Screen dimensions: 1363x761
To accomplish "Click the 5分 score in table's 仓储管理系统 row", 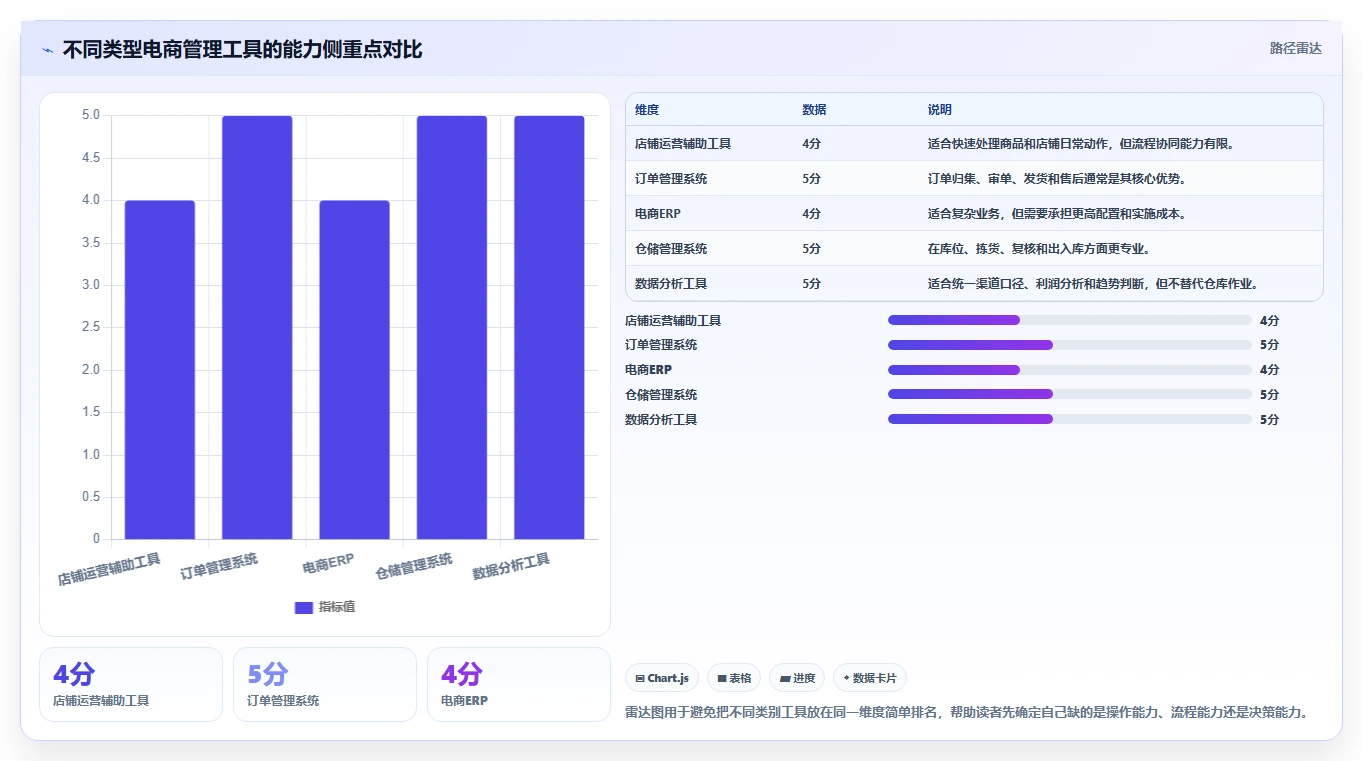I will point(811,249).
